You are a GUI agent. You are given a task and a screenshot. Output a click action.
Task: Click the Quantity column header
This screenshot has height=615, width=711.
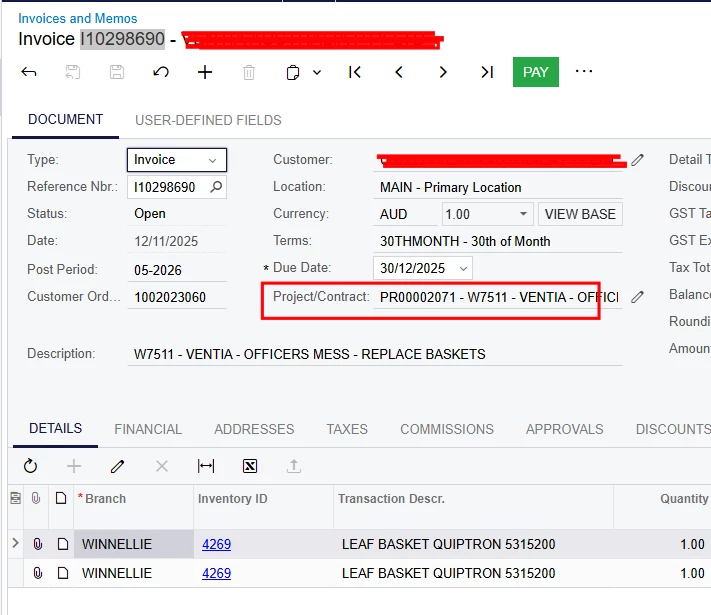point(662,507)
